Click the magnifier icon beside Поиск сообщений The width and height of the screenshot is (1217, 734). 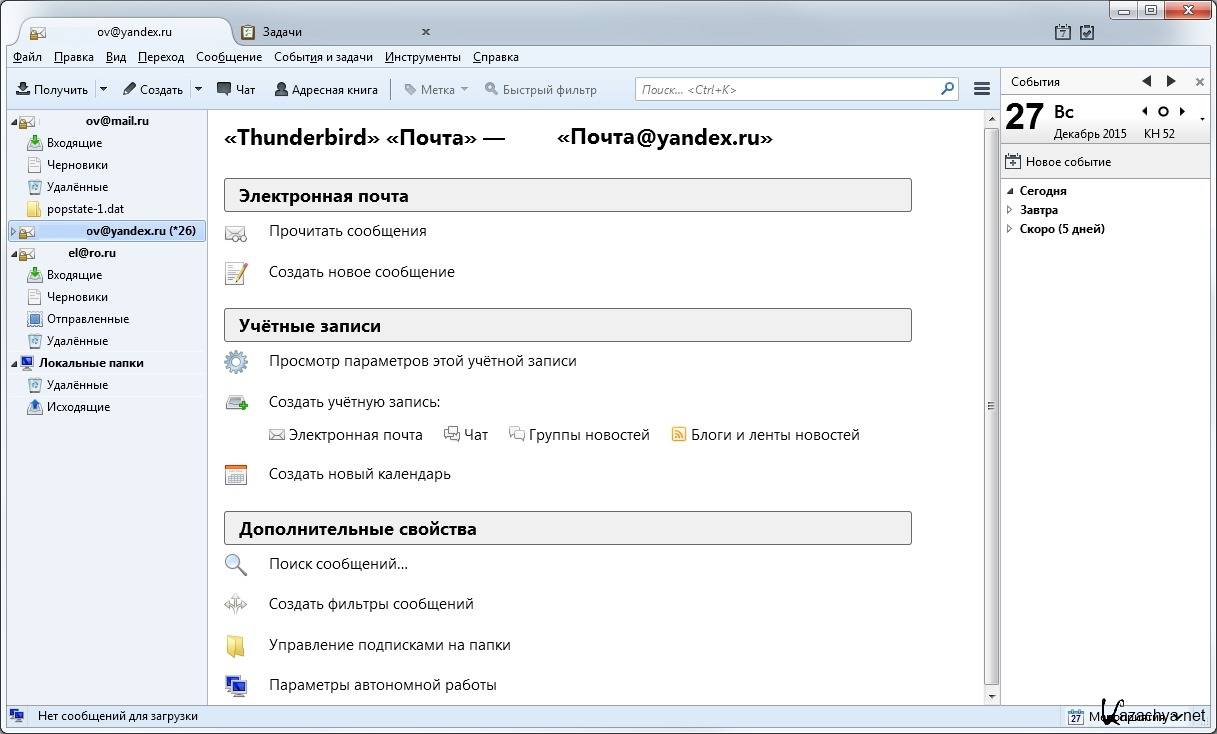coord(236,564)
